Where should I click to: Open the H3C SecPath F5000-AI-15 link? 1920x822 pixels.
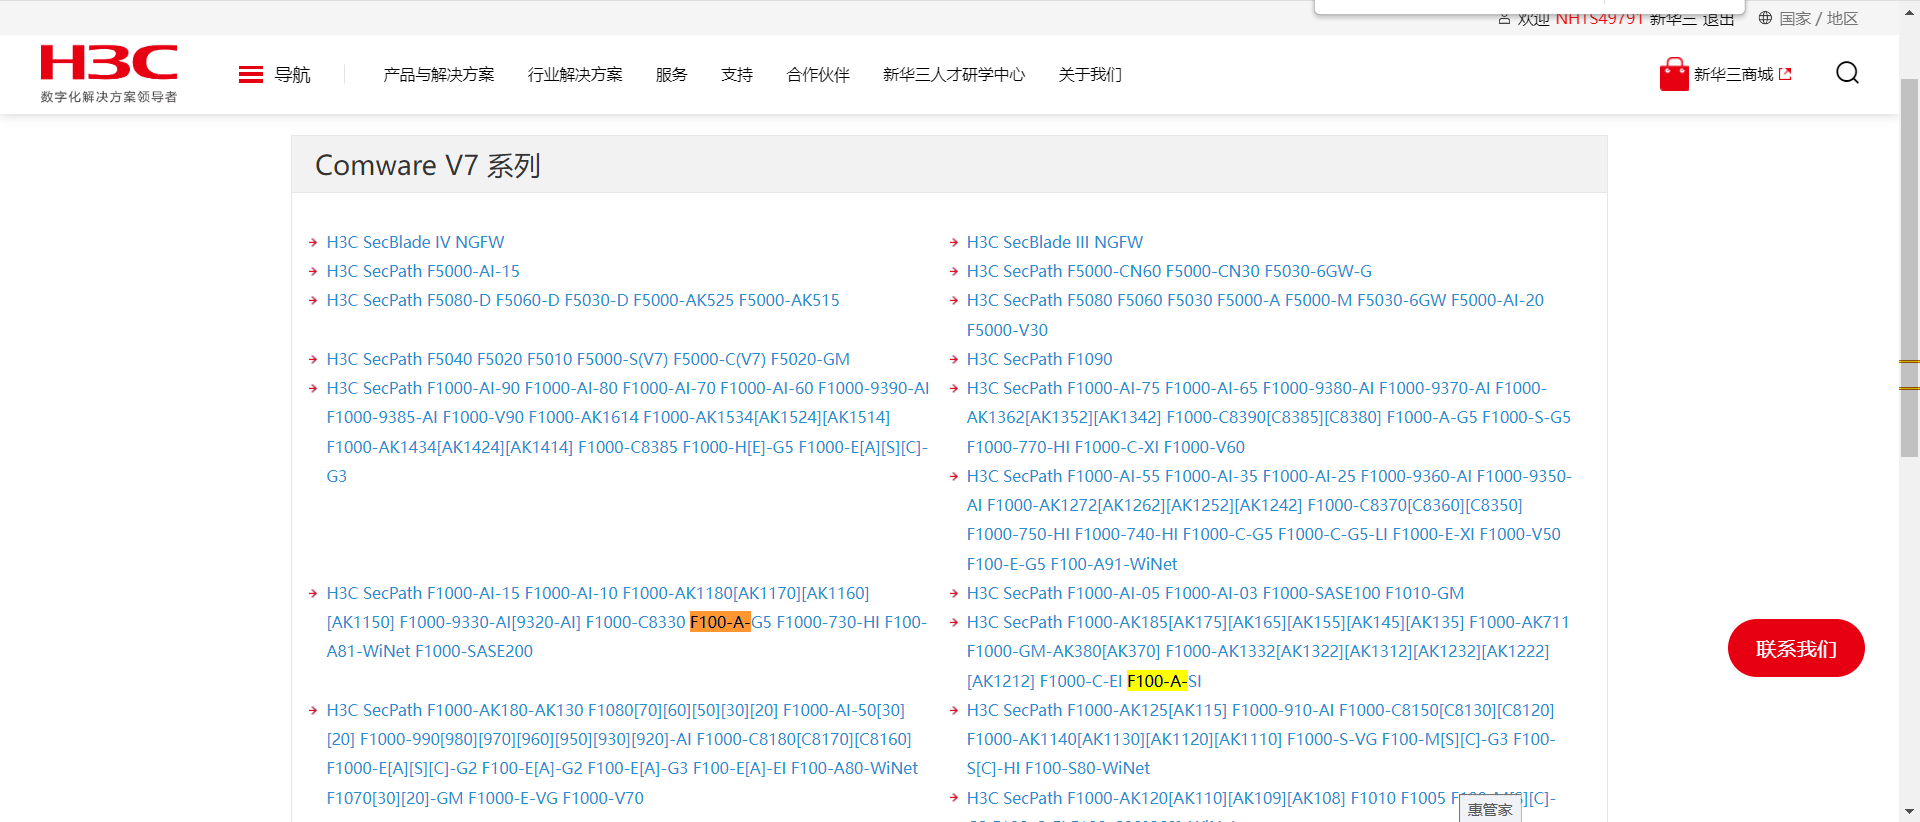click(423, 271)
